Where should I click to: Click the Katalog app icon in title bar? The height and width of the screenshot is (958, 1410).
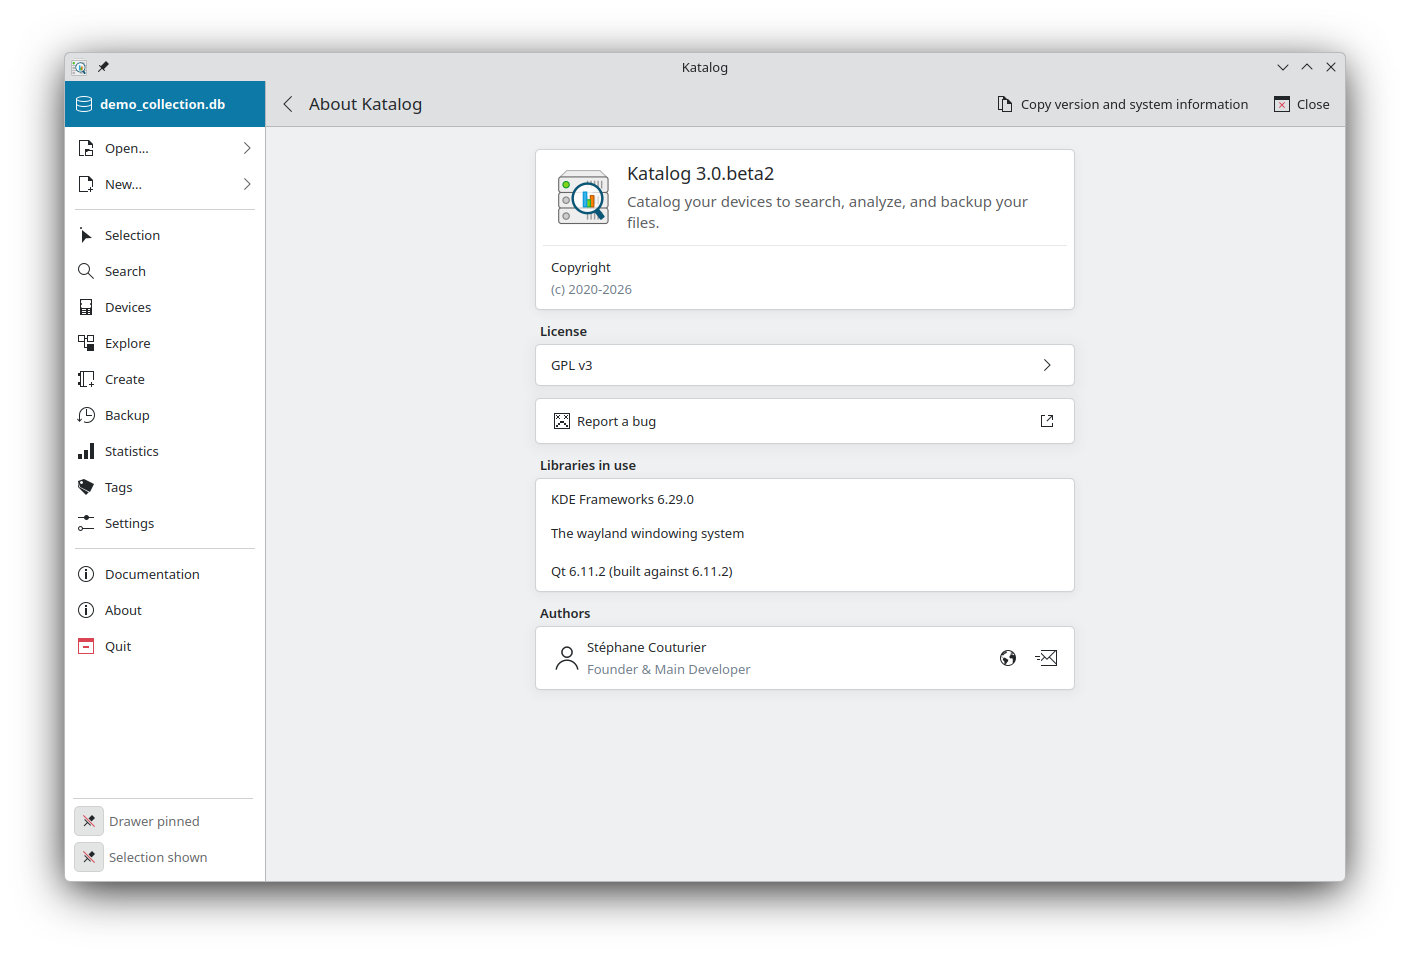tap(79, 67)
